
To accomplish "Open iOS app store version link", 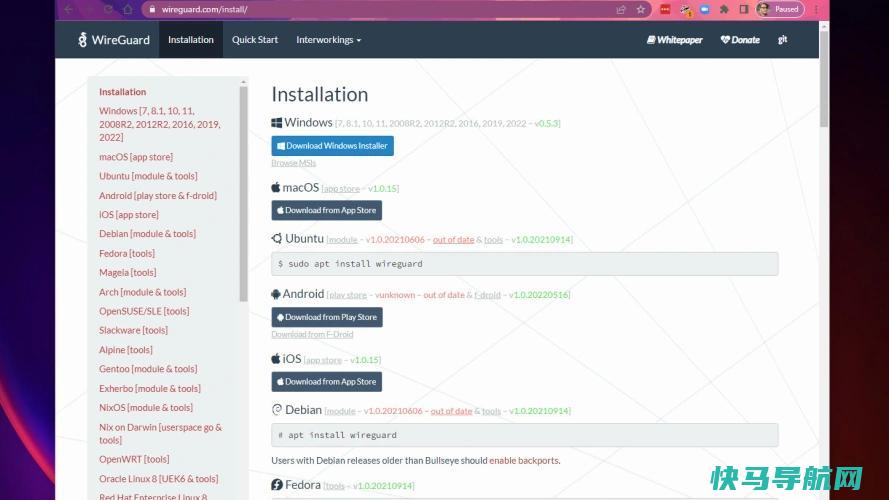I will pos(323,360).
